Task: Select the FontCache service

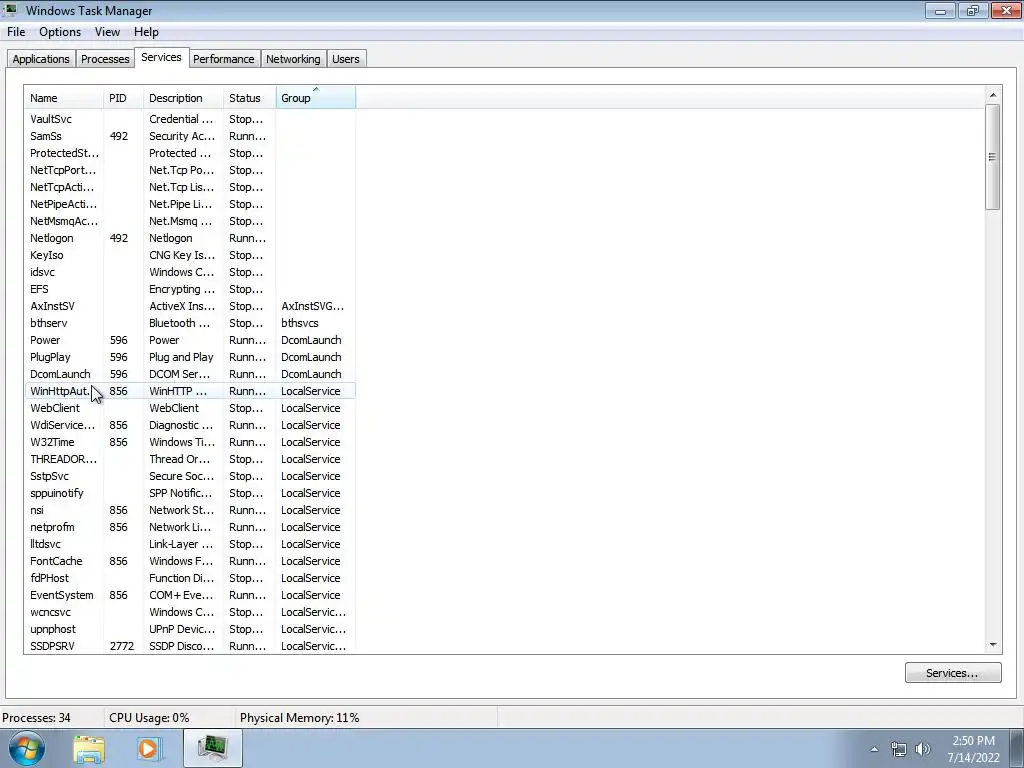Action: tap(56, 560)
